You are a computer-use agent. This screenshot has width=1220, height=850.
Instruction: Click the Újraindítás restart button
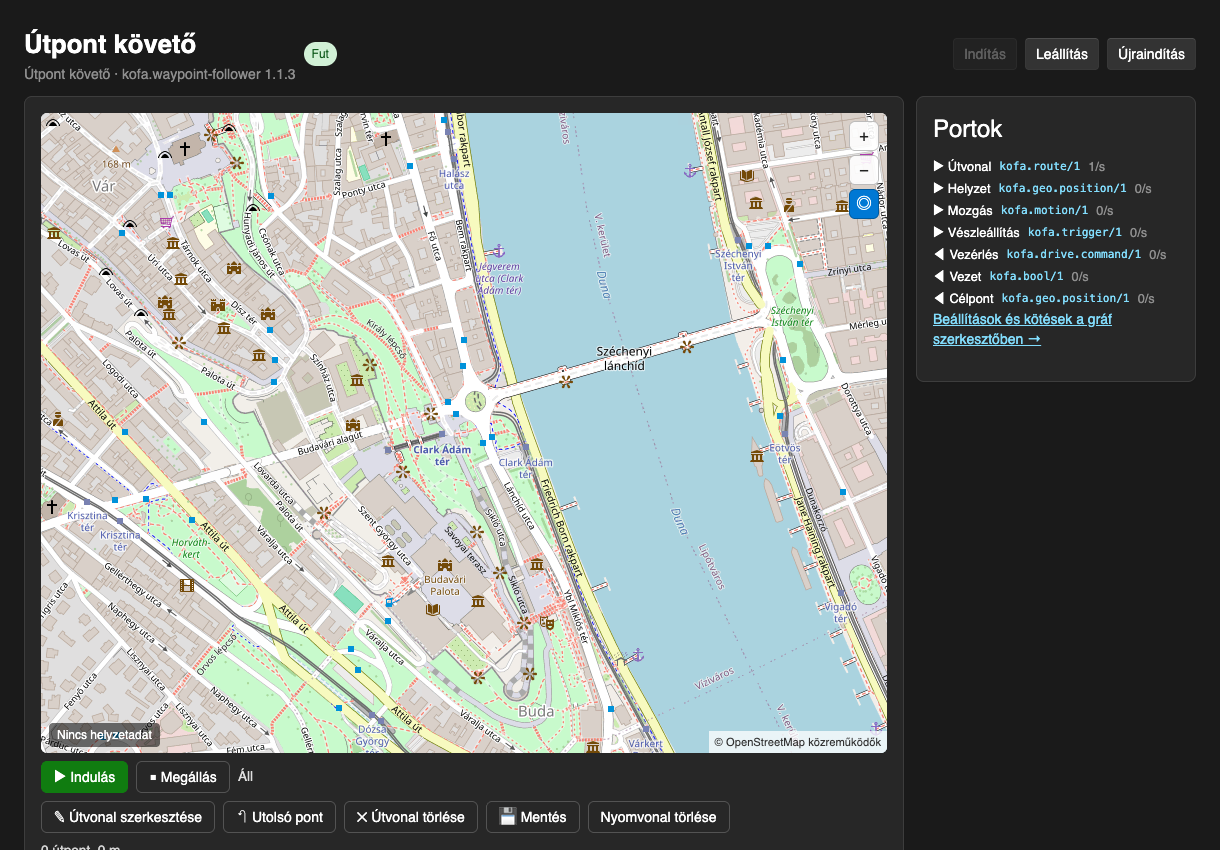click(x=1151, y=54)
